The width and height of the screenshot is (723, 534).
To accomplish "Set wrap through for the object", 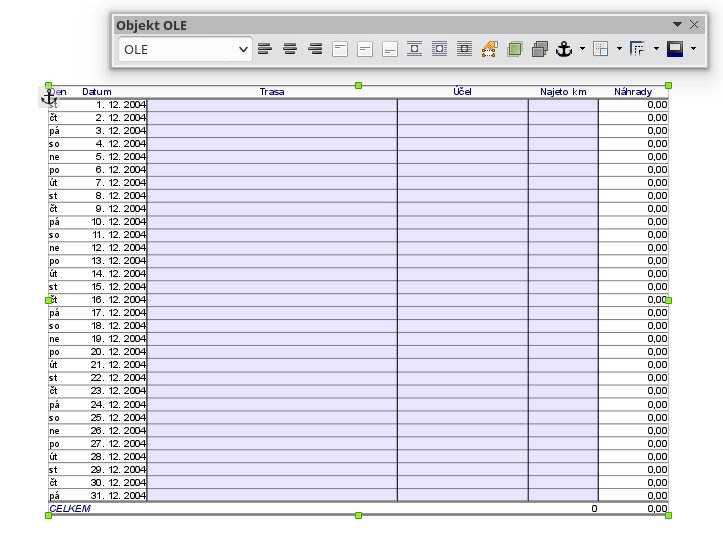I will pos(464,49).
